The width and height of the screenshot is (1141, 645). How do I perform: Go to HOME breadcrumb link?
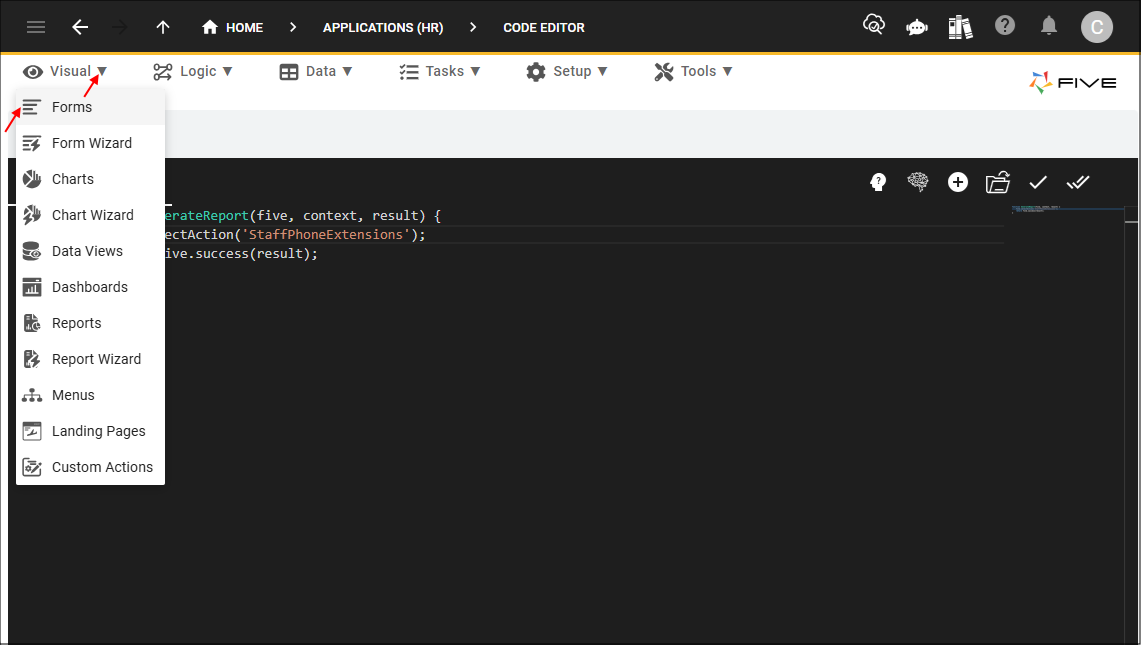point(233,27)
